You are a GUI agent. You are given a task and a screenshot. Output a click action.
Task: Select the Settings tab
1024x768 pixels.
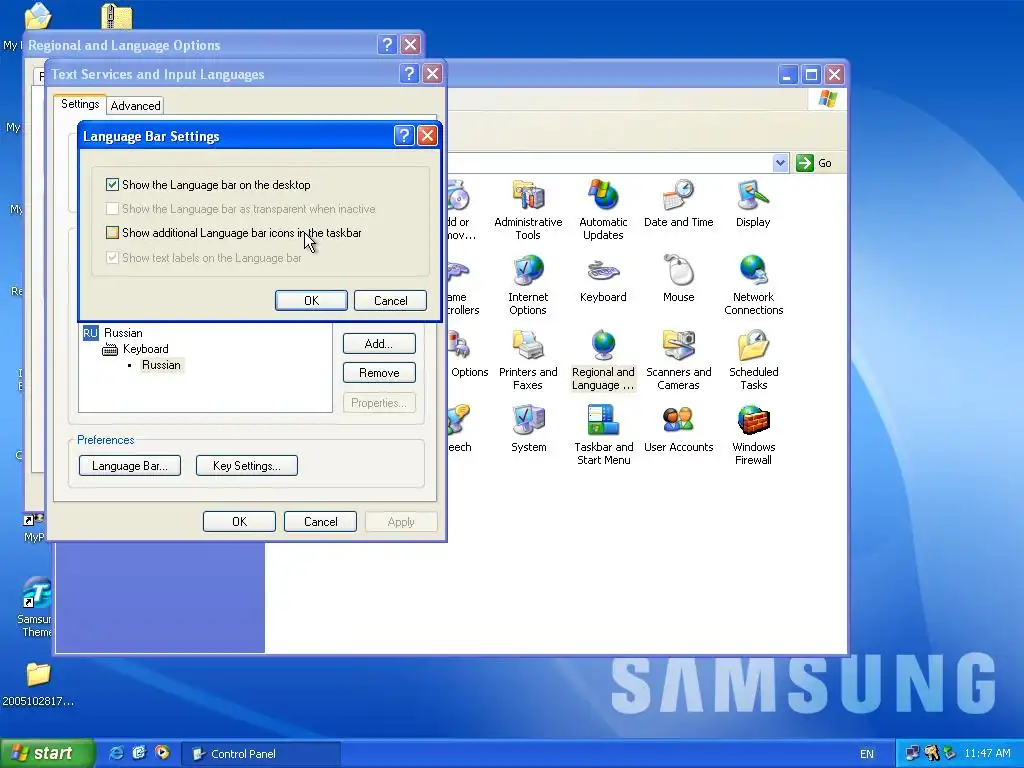[x=80, y=104]
